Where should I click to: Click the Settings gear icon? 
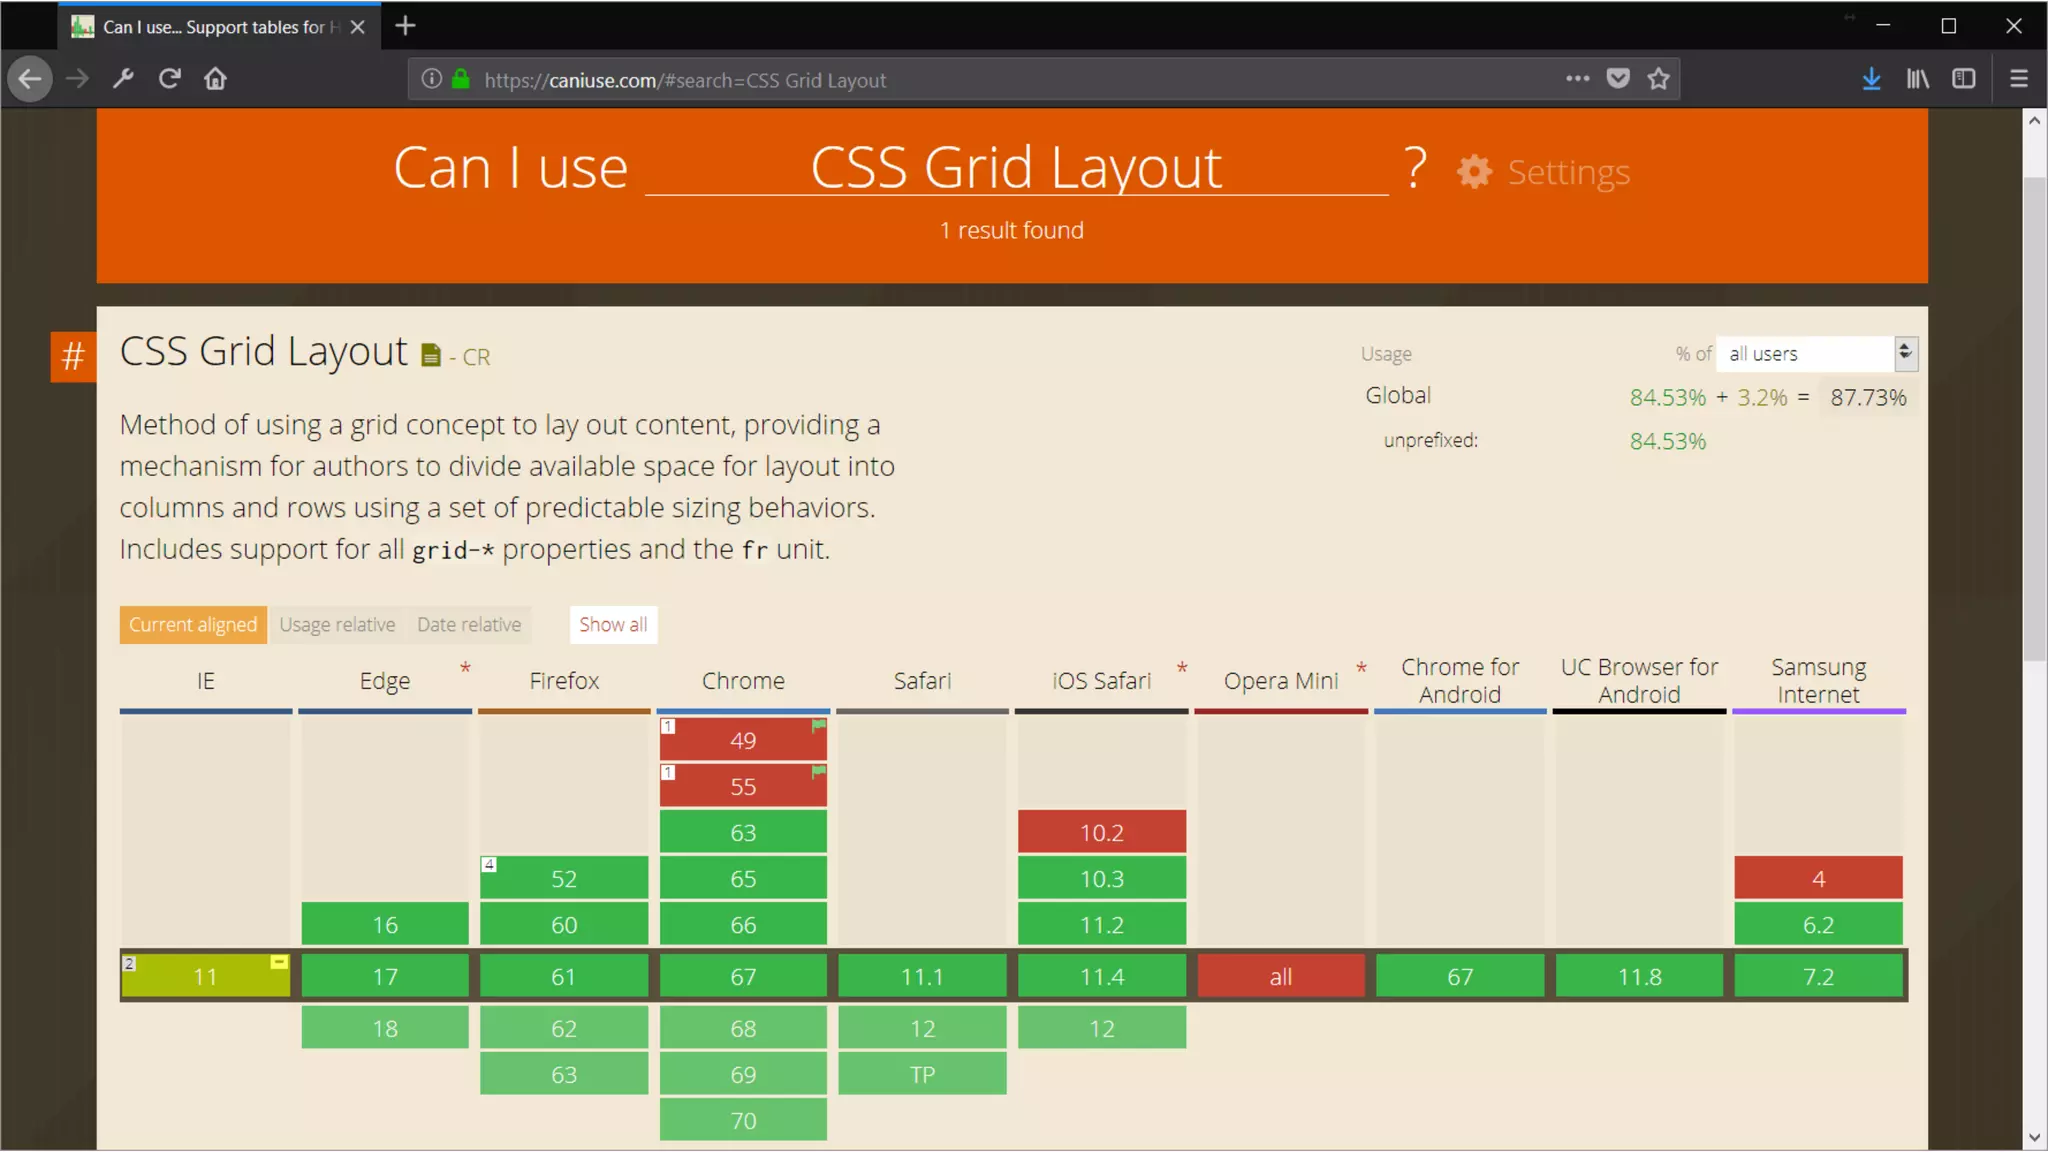point(1474,172)
